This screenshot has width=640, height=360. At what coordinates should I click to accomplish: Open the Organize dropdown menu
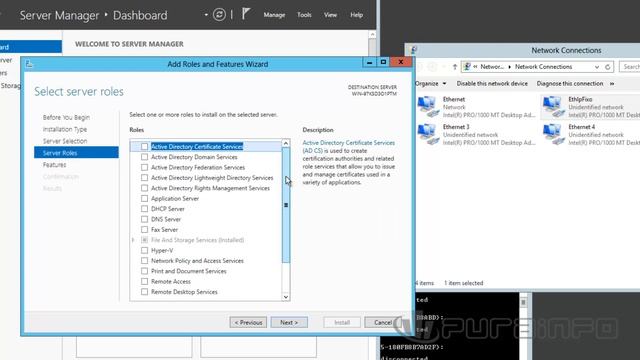click(430, 83)
